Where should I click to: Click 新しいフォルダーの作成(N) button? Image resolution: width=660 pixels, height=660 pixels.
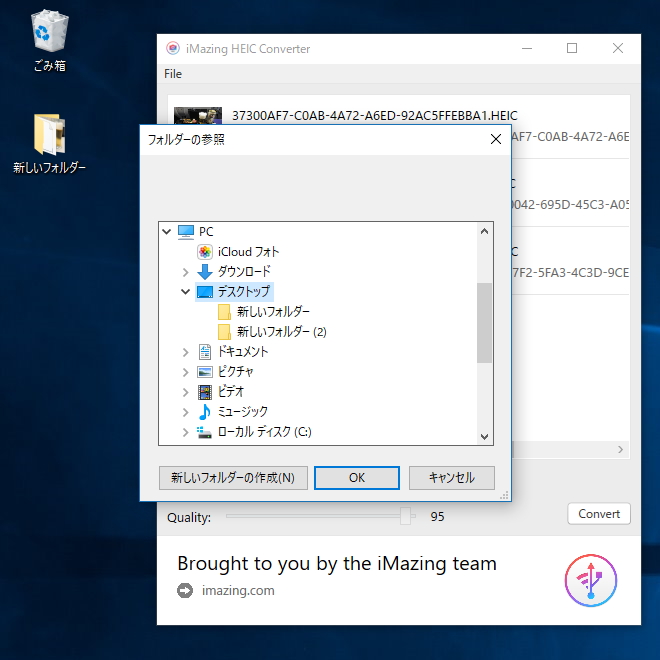point(233,478)
